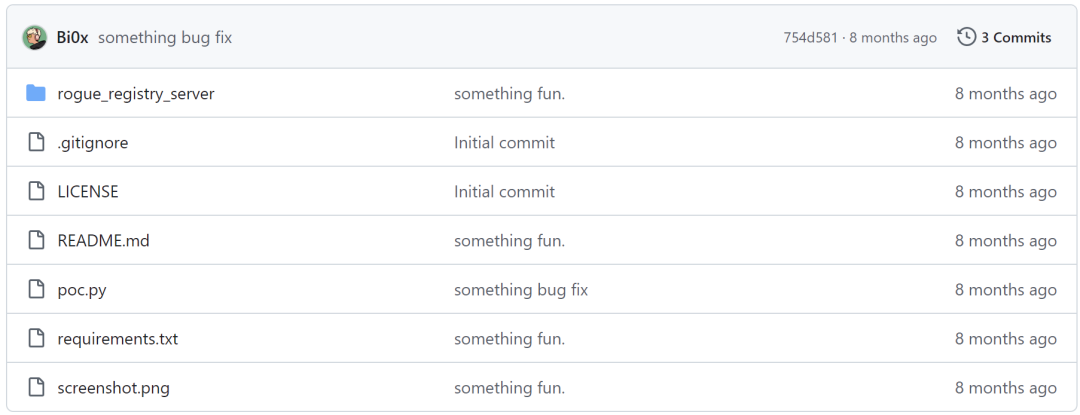1080x415 pixels.
Task: Open requirements.txt file name link
Action: pyautogui.click(x=118, y=339)
